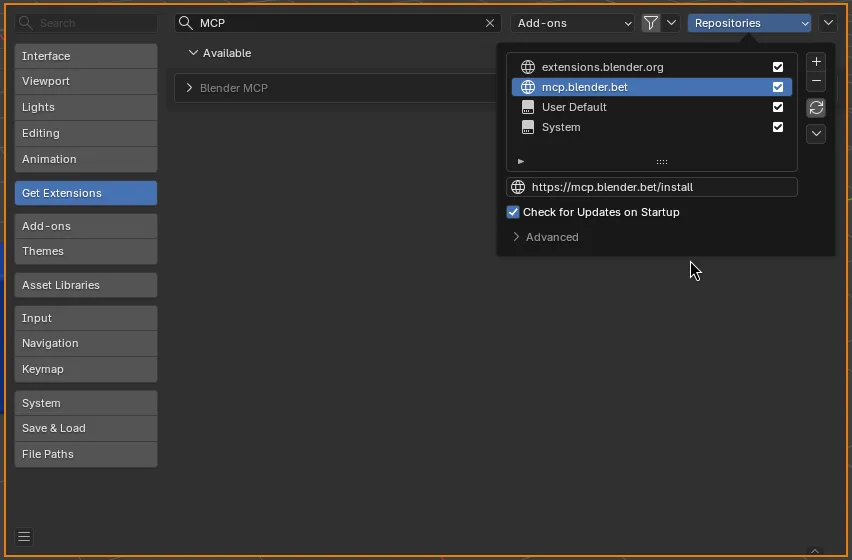Toggle extensions.blender.org repository checkbox
852x560 pixels.
778,67
